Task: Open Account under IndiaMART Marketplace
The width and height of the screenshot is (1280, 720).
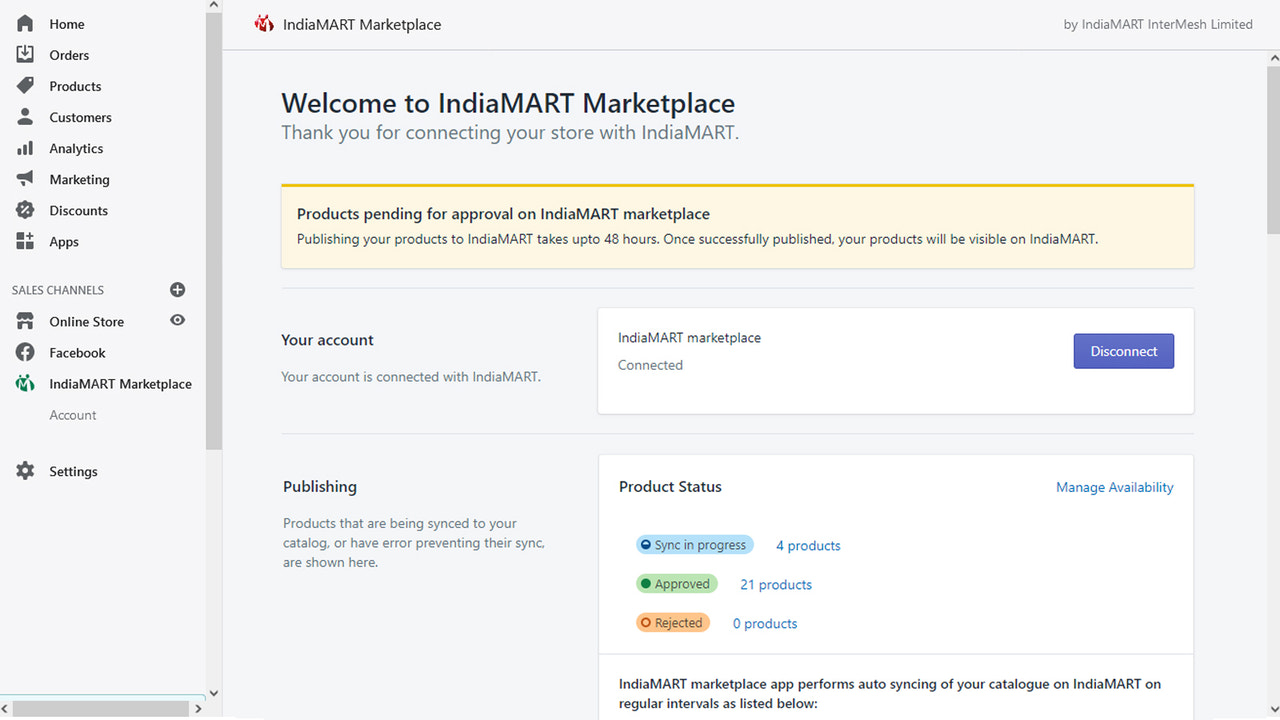Action: (73, 415)
